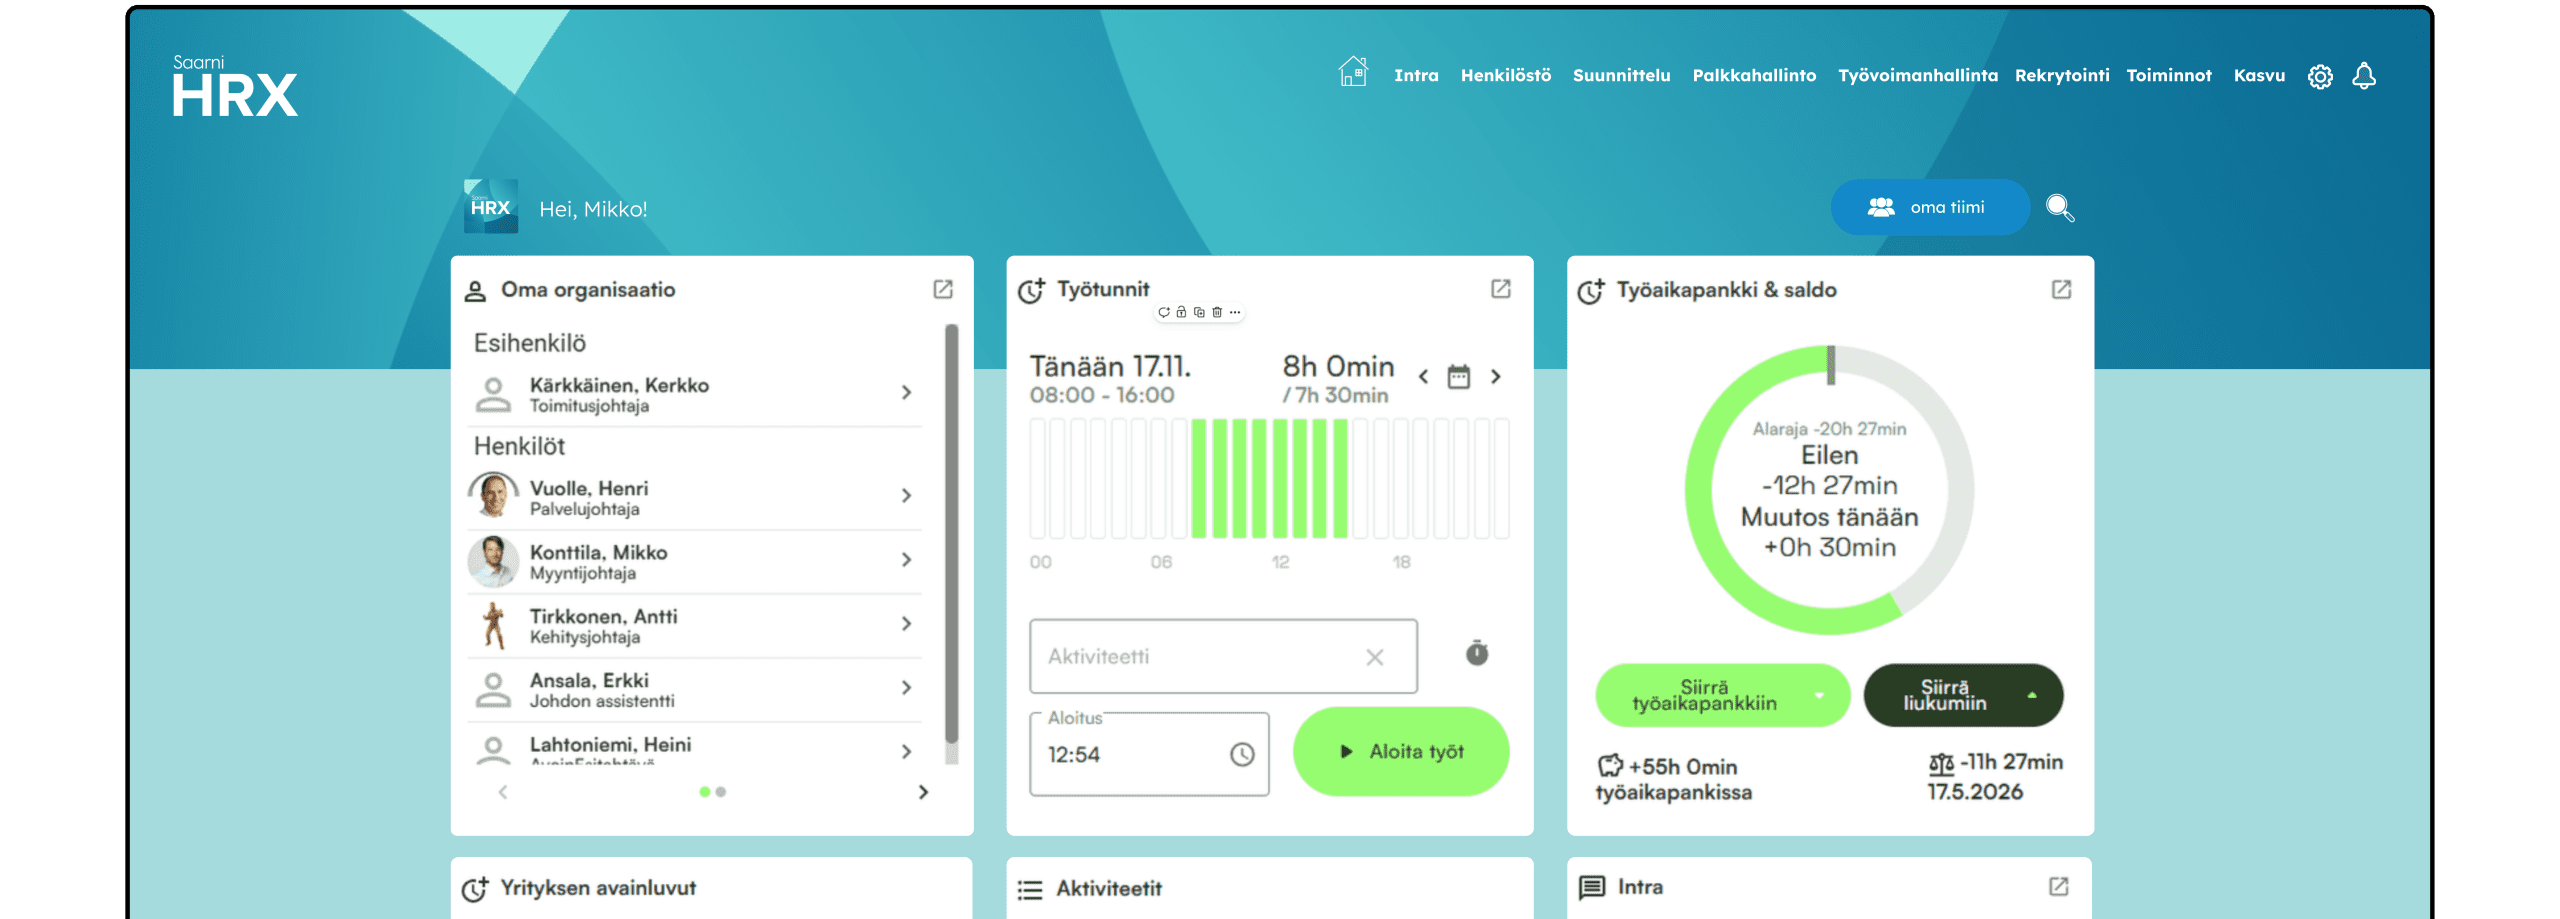The image size is (2560, 919).
Task: Click the organisation list vertical scrollbar
Action: [x=951, y=540]
